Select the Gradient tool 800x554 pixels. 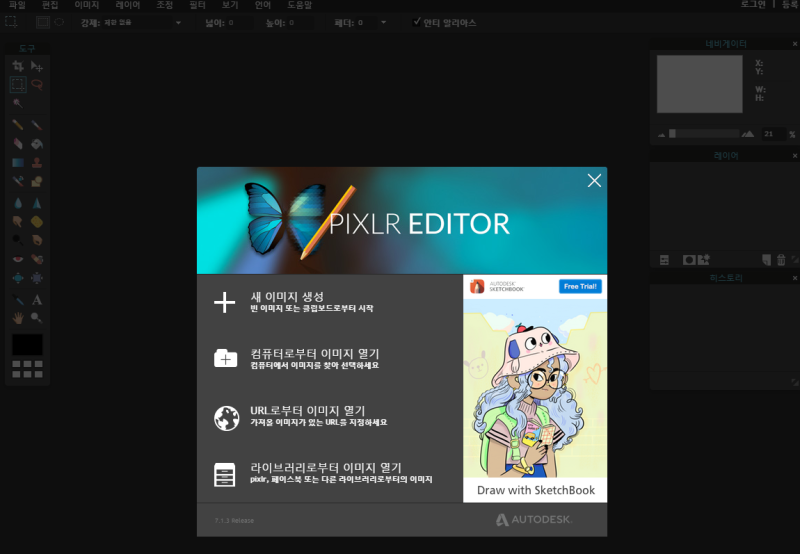point(18,163)
